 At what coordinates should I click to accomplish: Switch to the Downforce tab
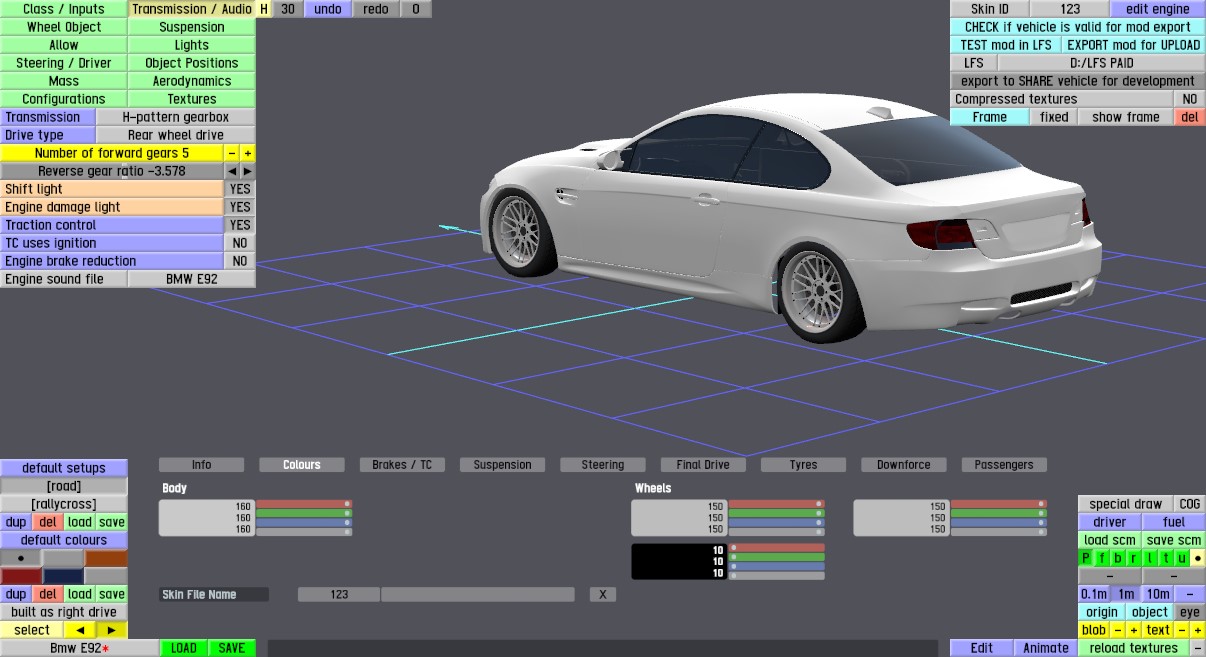903,465
